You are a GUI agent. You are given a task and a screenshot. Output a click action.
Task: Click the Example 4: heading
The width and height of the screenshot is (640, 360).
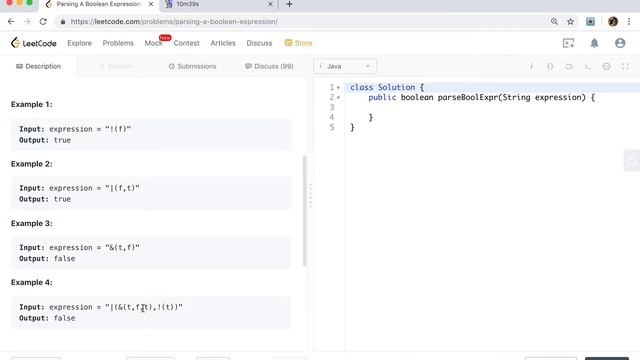pos(32,282)
